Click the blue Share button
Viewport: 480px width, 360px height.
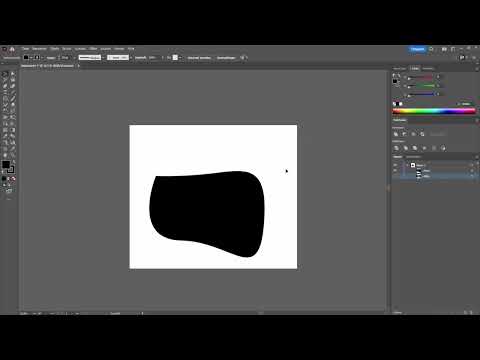[417, 49]
